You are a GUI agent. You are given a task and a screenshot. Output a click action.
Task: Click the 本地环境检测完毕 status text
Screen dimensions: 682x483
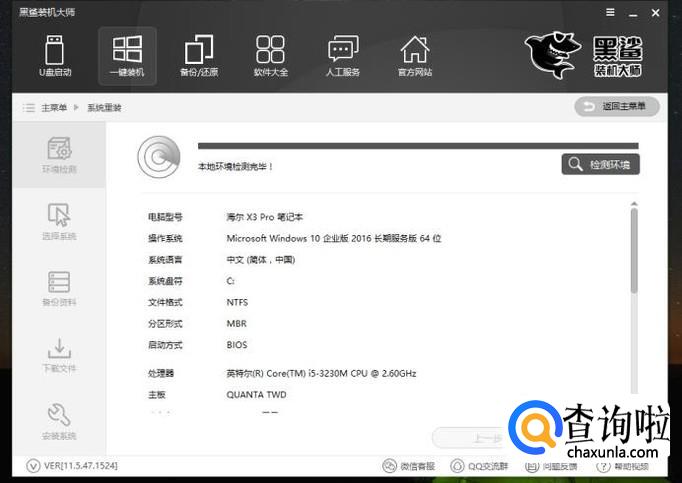pos(235,166)
